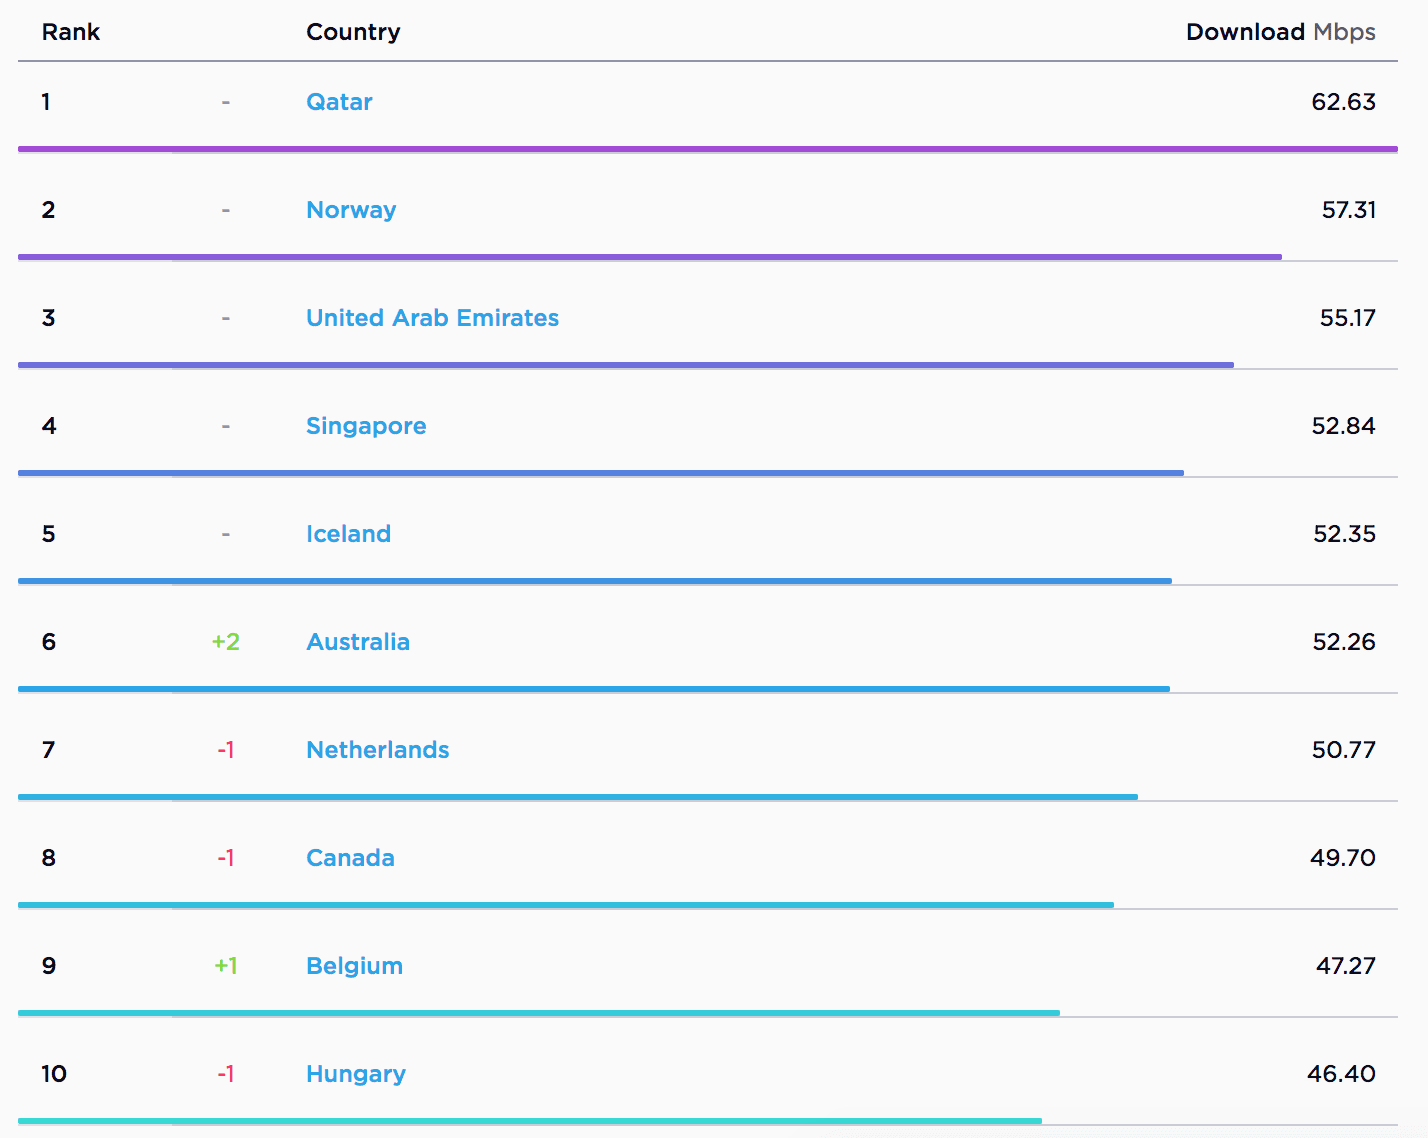This screenshot has width=1428, height=1138.
Task: Click Australia's +2 rank change
Action: tap(226, 642)
